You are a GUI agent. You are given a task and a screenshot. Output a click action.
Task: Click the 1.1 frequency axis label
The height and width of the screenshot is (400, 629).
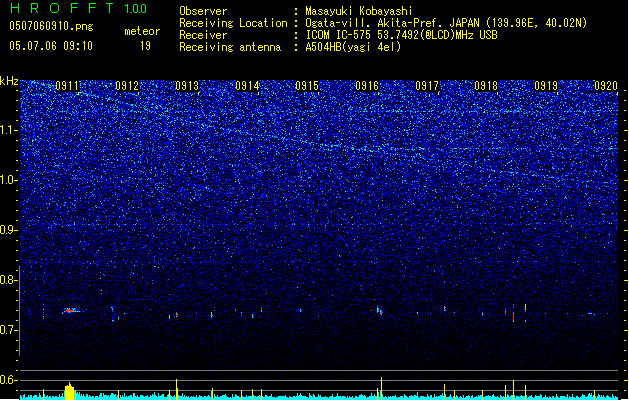pyautogui.click(x=9, y=130)
